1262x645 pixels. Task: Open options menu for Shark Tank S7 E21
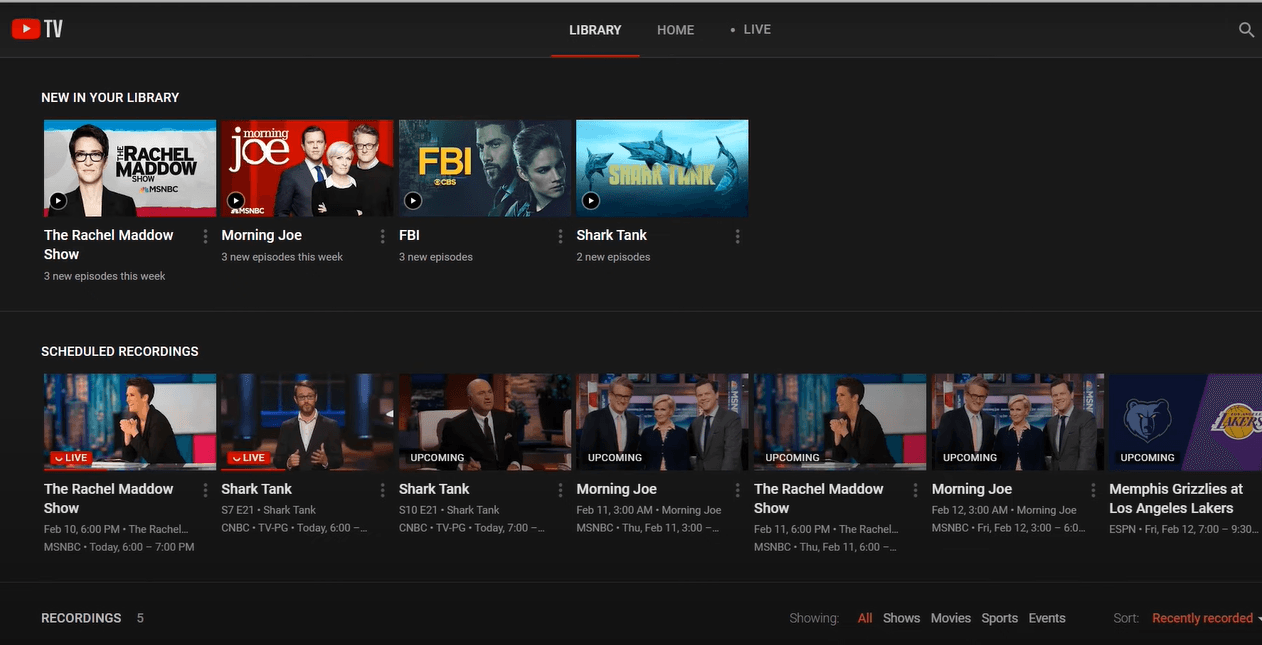pyautogui.click(x=383, y=490)
